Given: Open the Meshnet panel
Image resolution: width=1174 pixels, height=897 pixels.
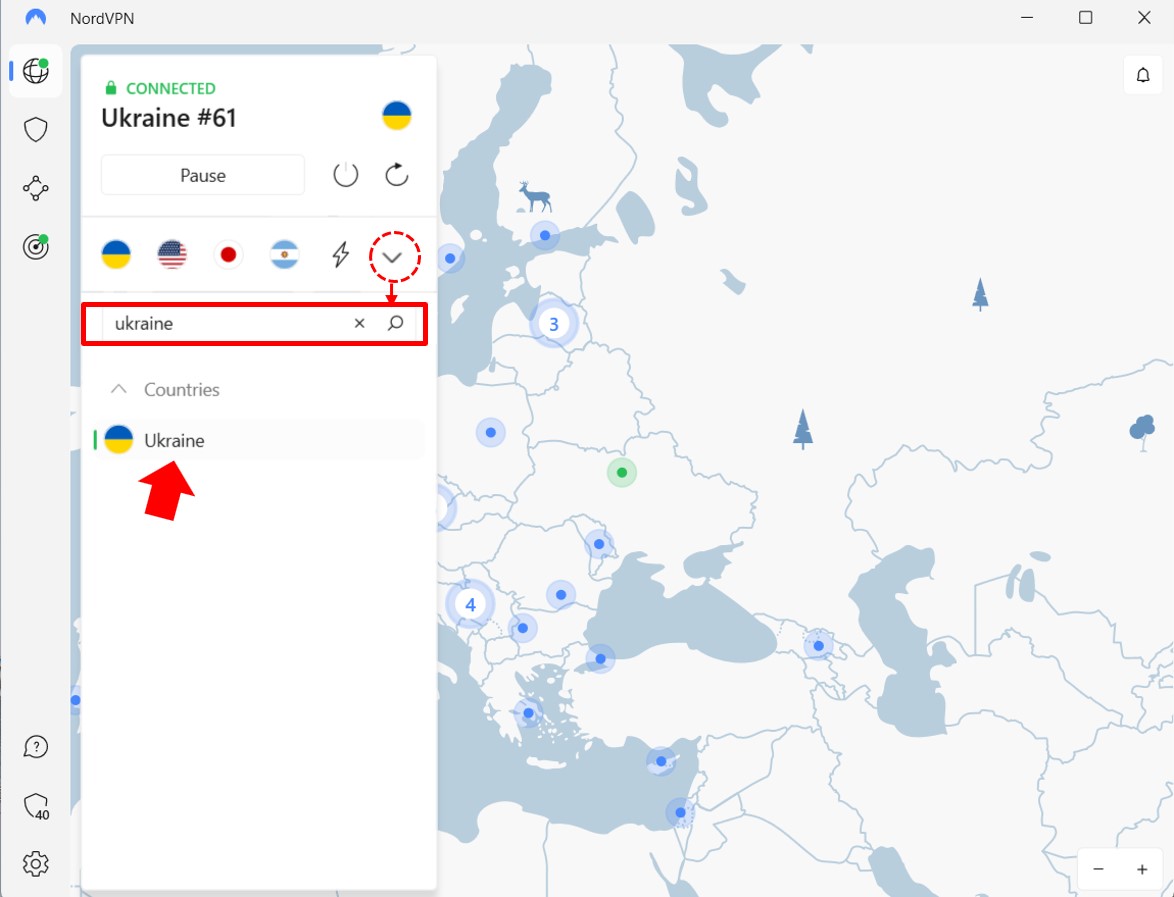Looking at the screenshot, I should click(x=36, y=188).
